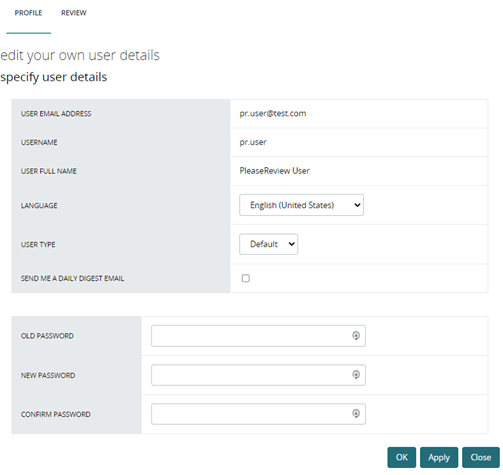Image resolution: width=503 pixels, height=475 pixels.
Task: Open the REVIEW tab
Action: 74,13
